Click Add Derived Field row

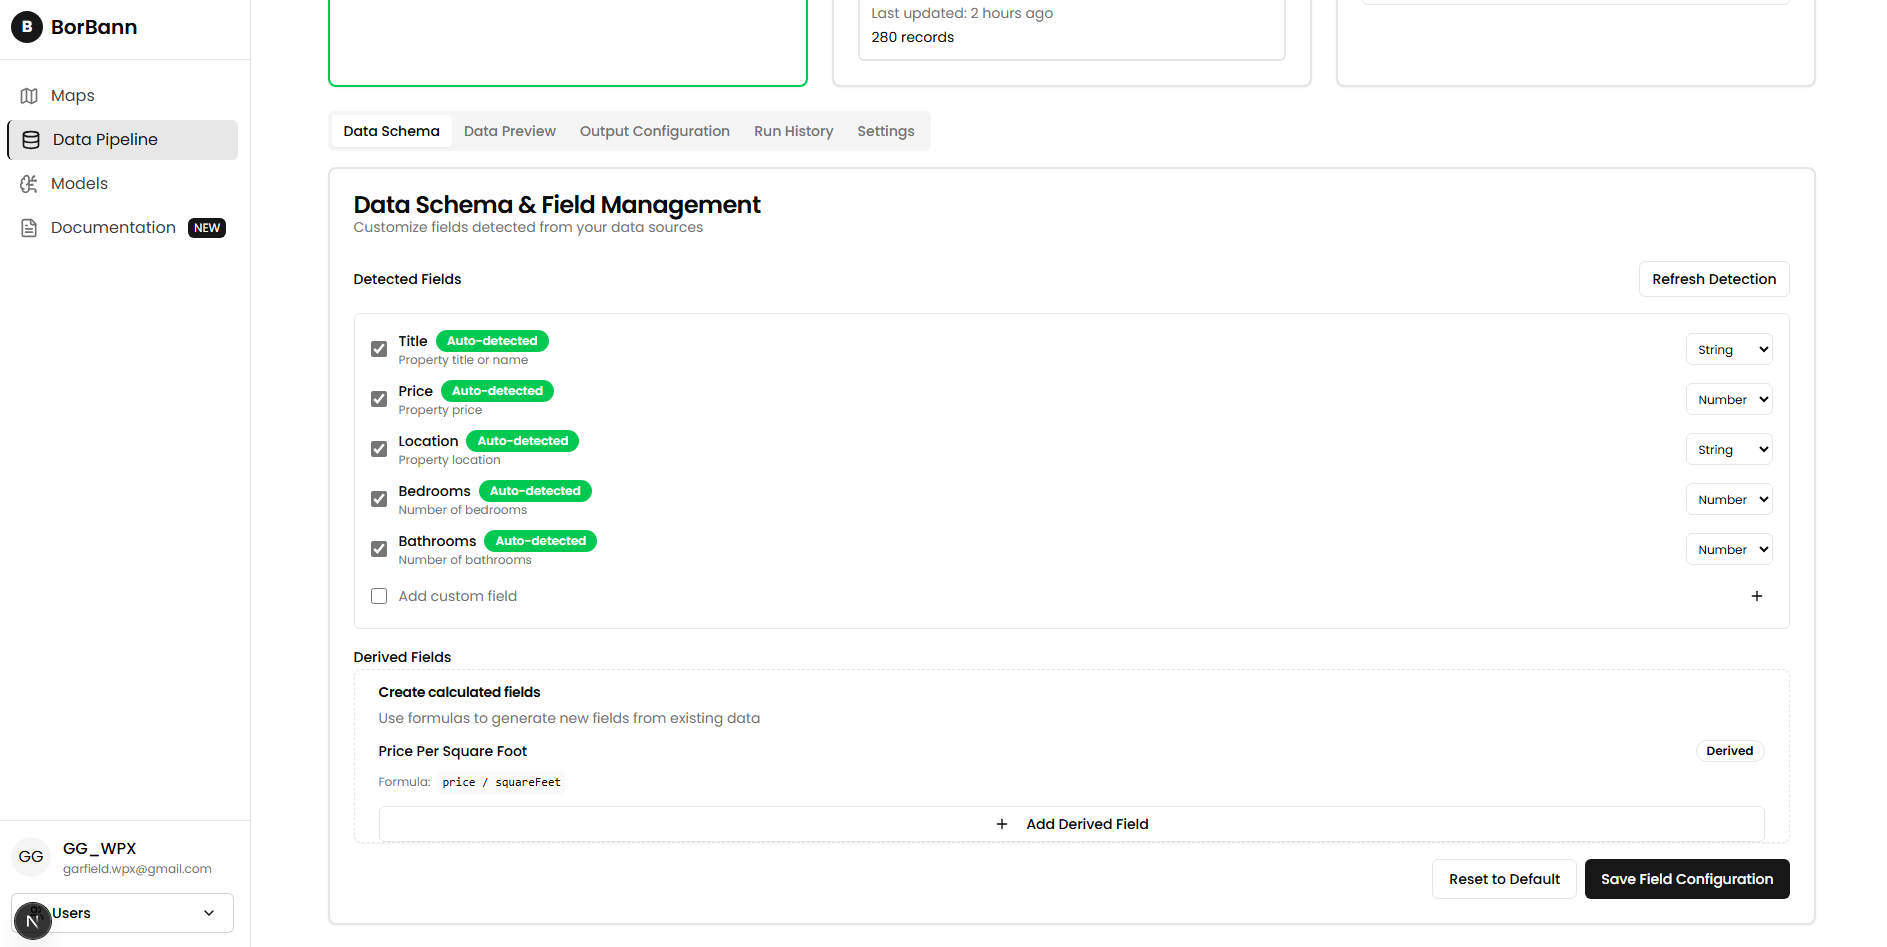1071,824
